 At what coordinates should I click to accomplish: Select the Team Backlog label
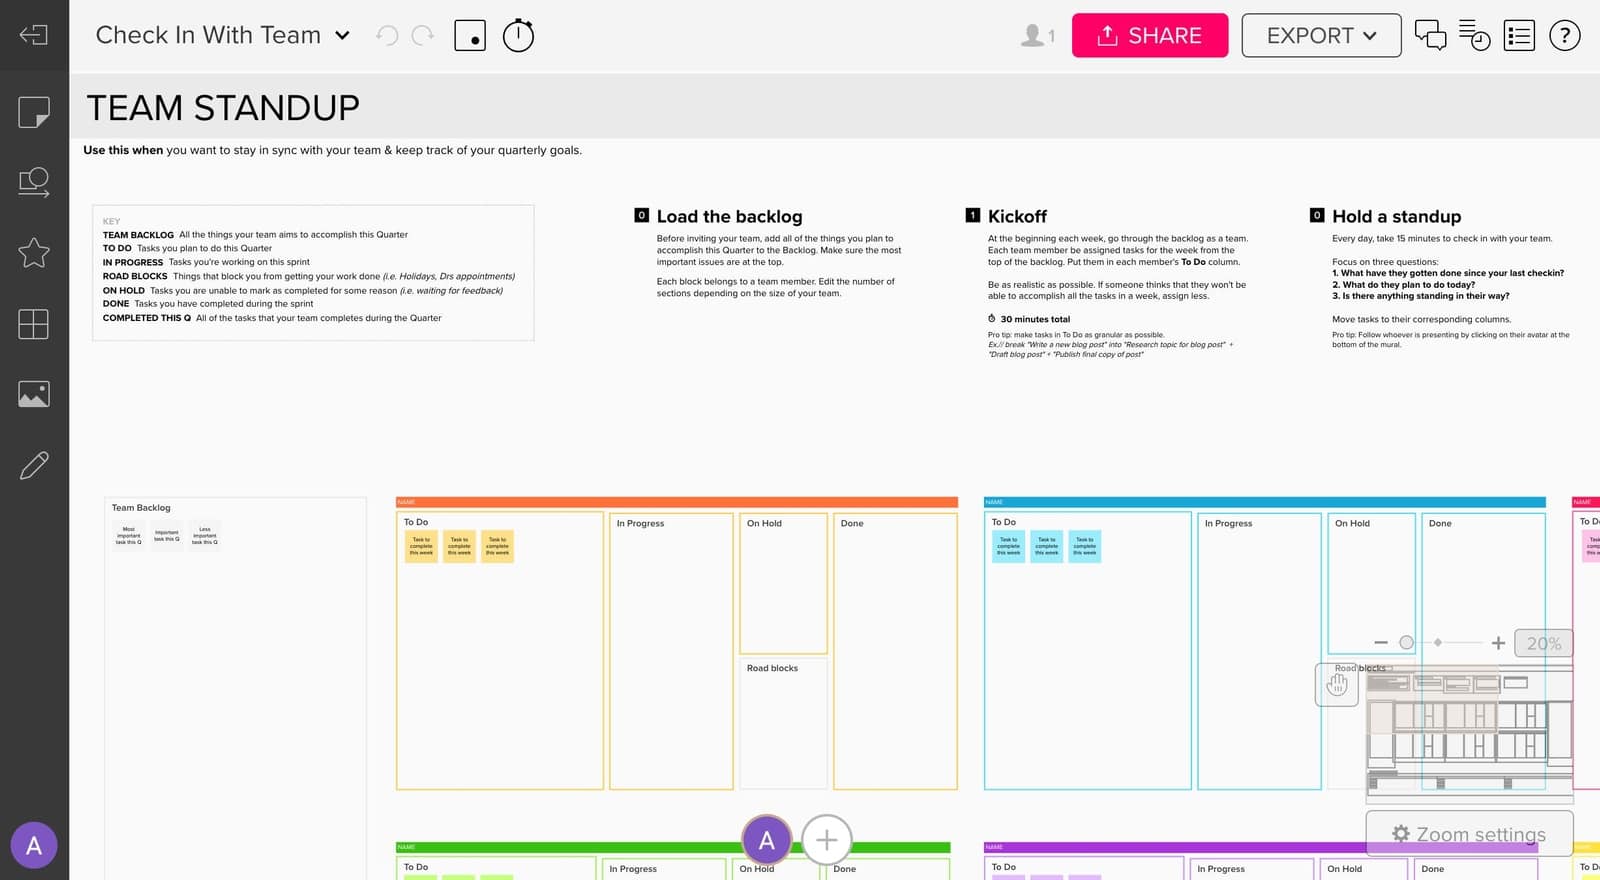pyautogui.click(x=141, y=508)
